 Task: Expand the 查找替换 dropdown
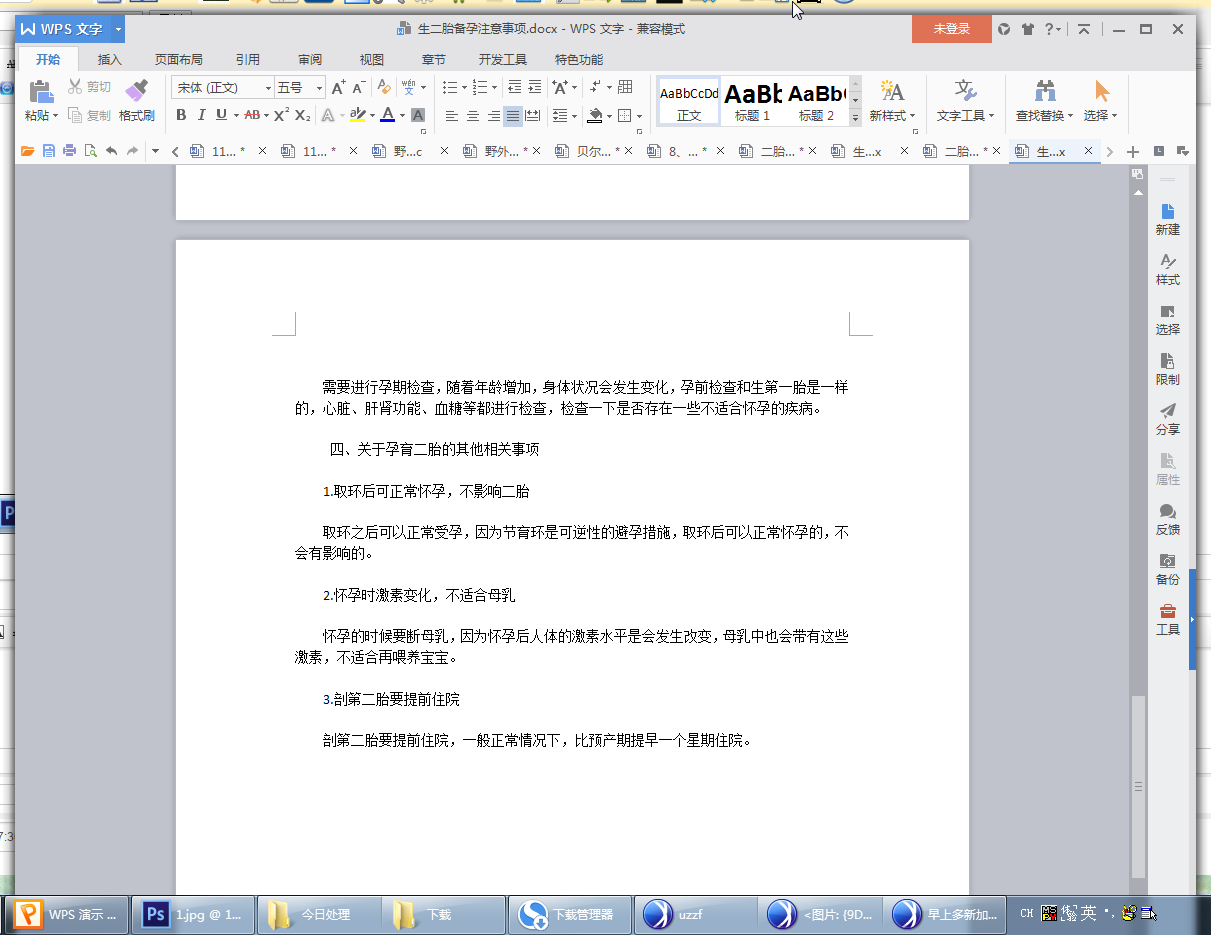[1046, 116]
